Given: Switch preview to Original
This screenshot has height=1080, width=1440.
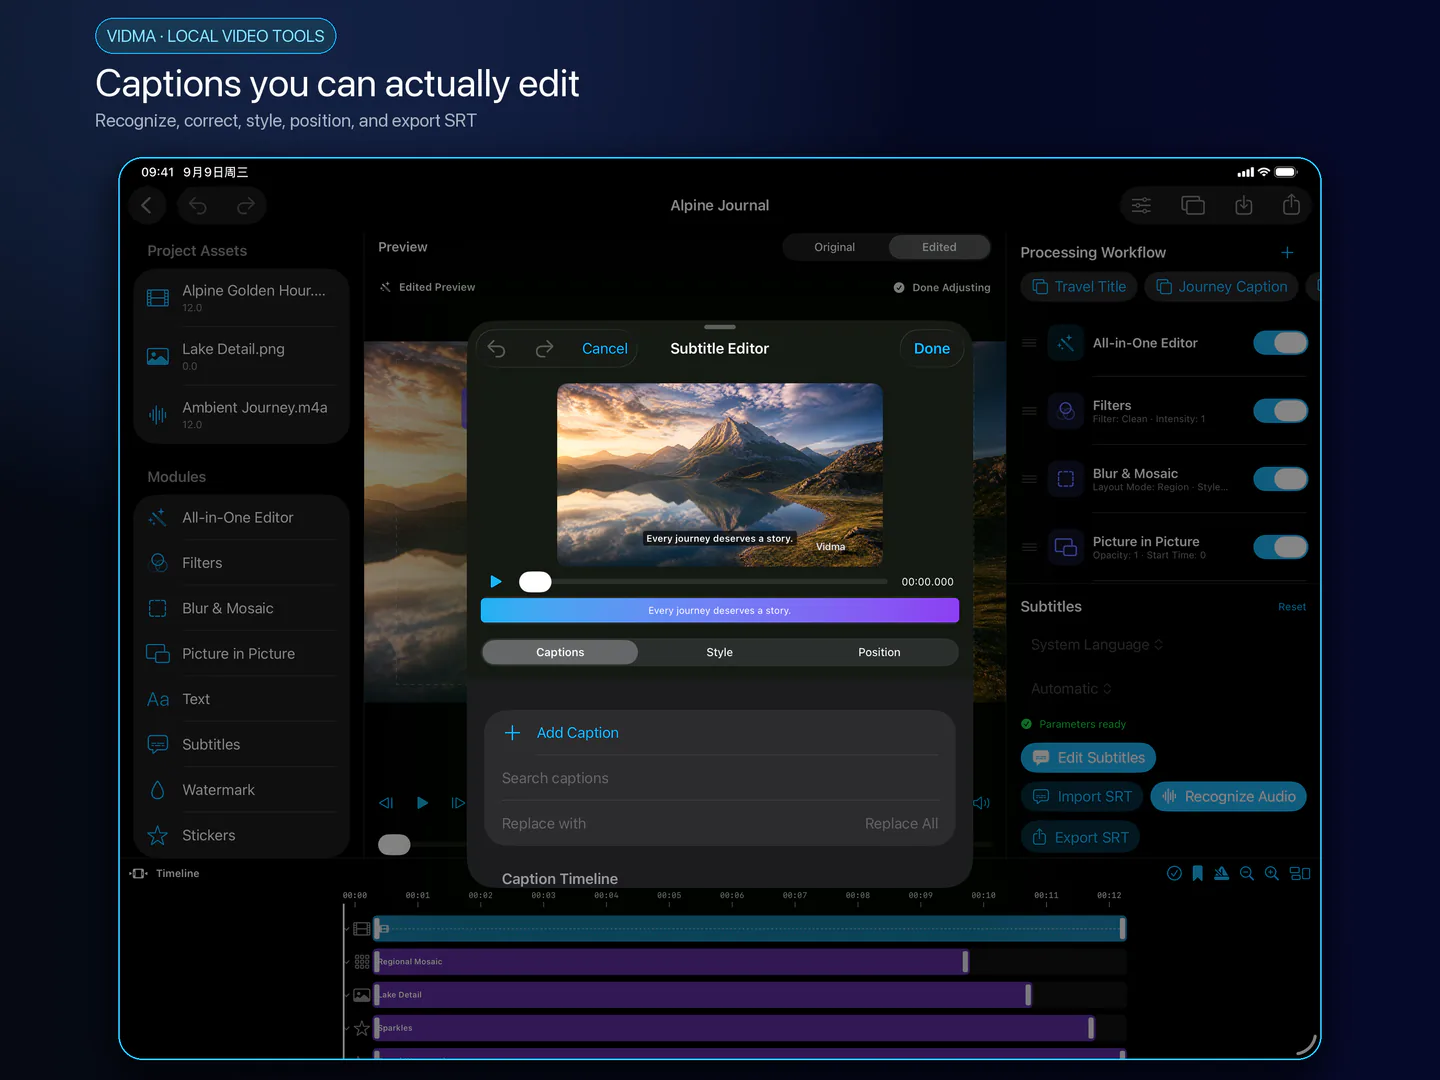Looking at the screenshot, I should (x=835, y=247).
